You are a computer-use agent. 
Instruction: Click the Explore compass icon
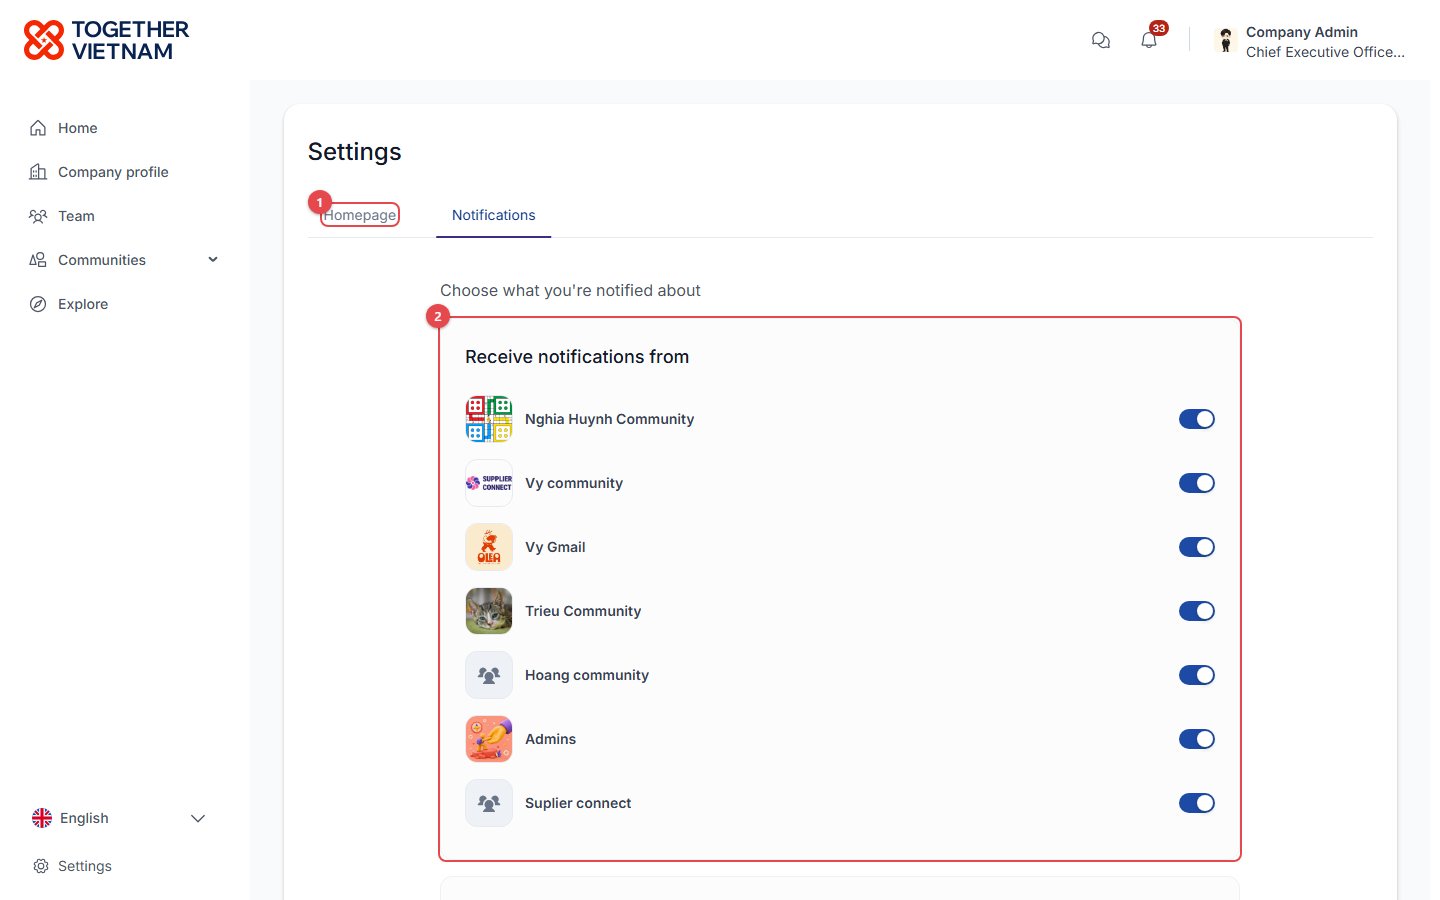coord(38,304)
